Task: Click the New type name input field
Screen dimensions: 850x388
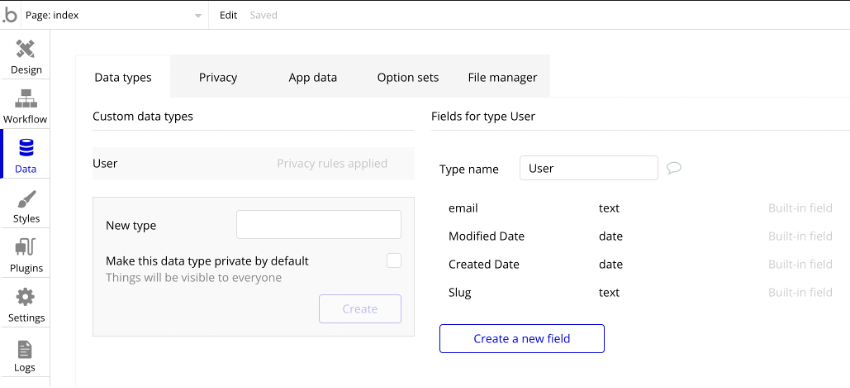Action: (x=319, y=224)
